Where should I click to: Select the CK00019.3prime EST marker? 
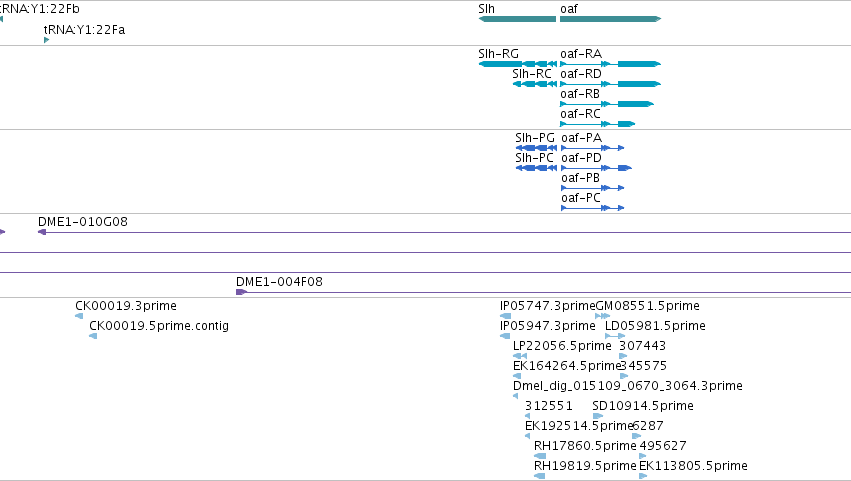click(x=79, y=316)
